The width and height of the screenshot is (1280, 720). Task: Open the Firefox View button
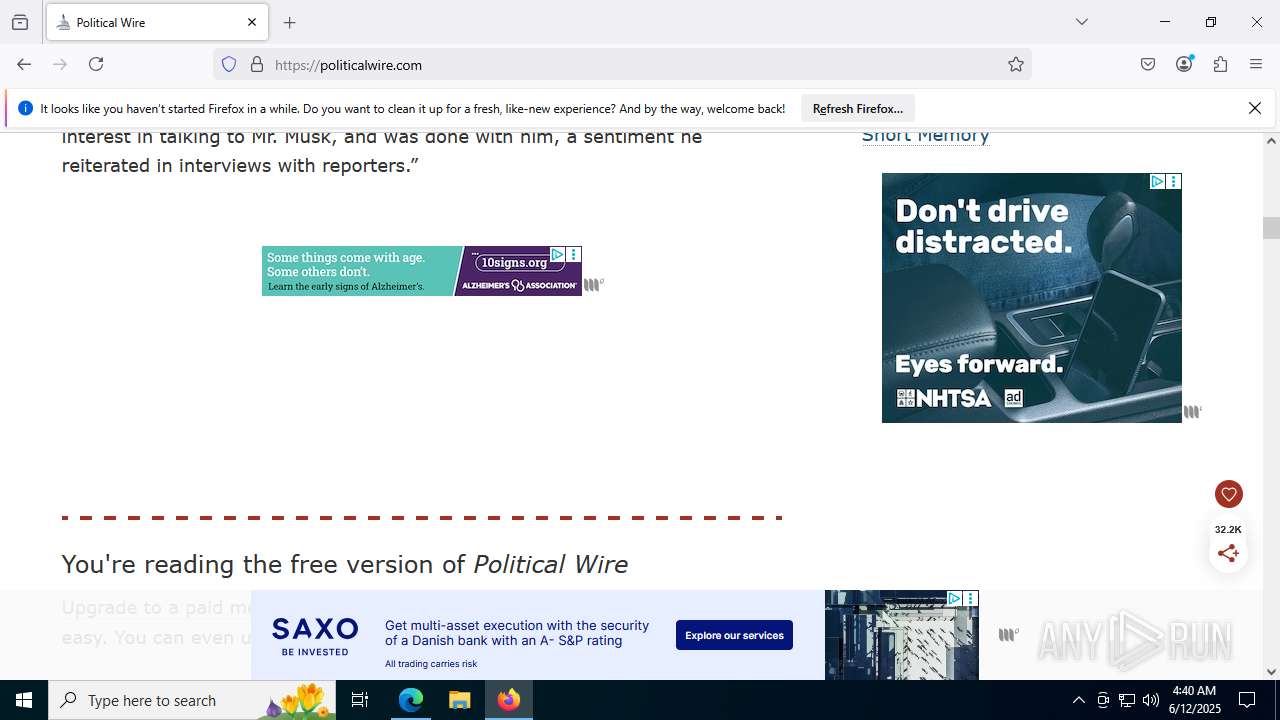click(x=20, y=22)
